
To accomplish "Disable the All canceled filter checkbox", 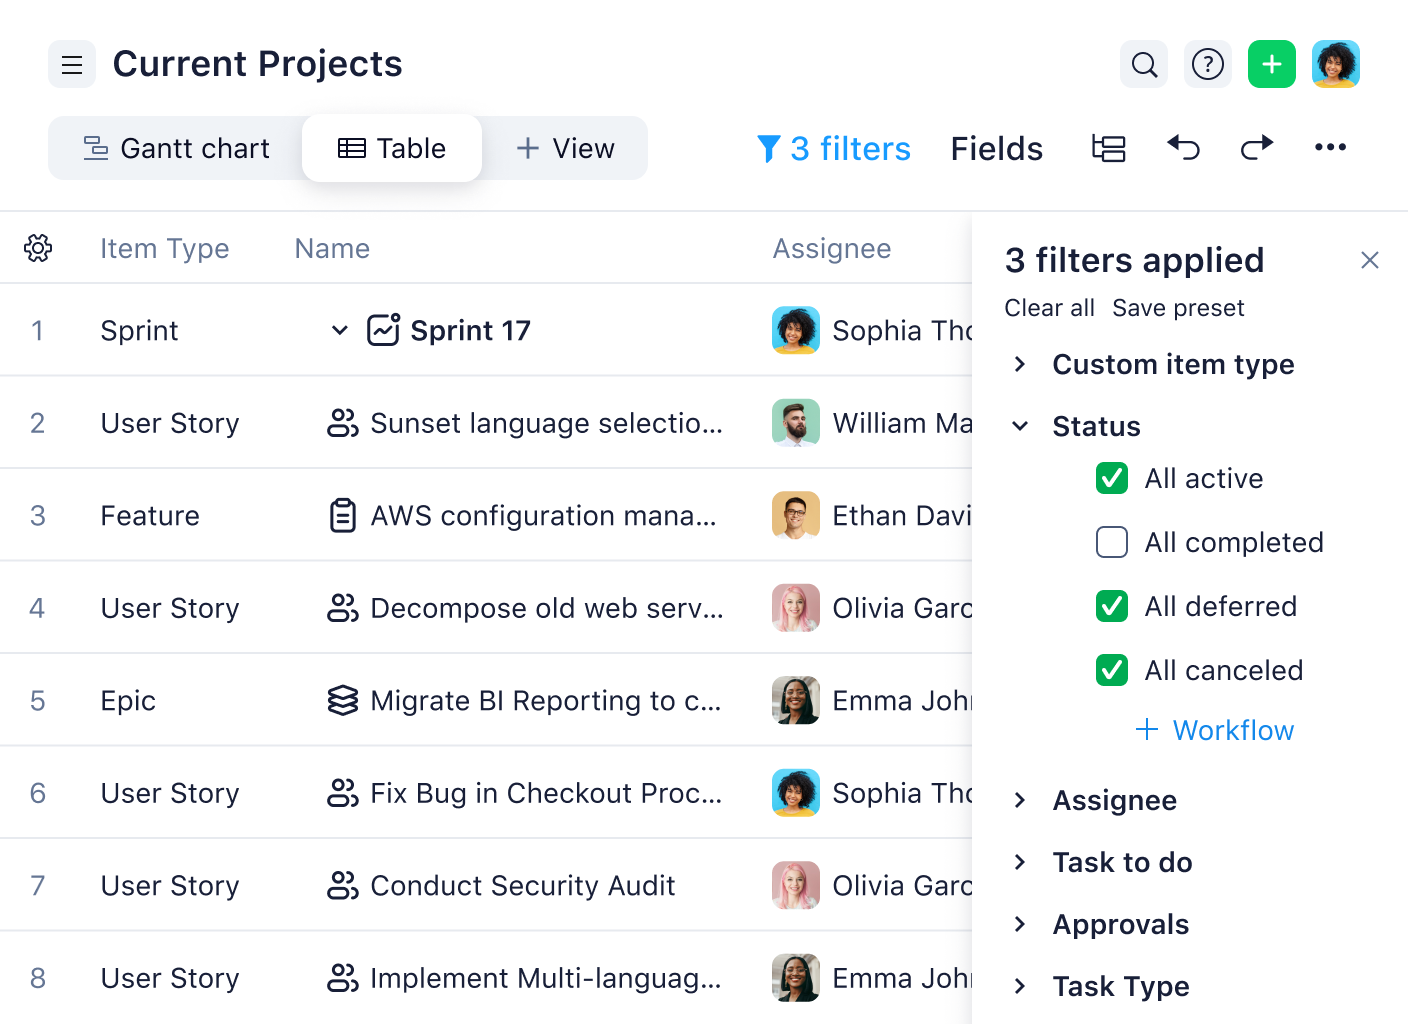I will [1111, 670].
